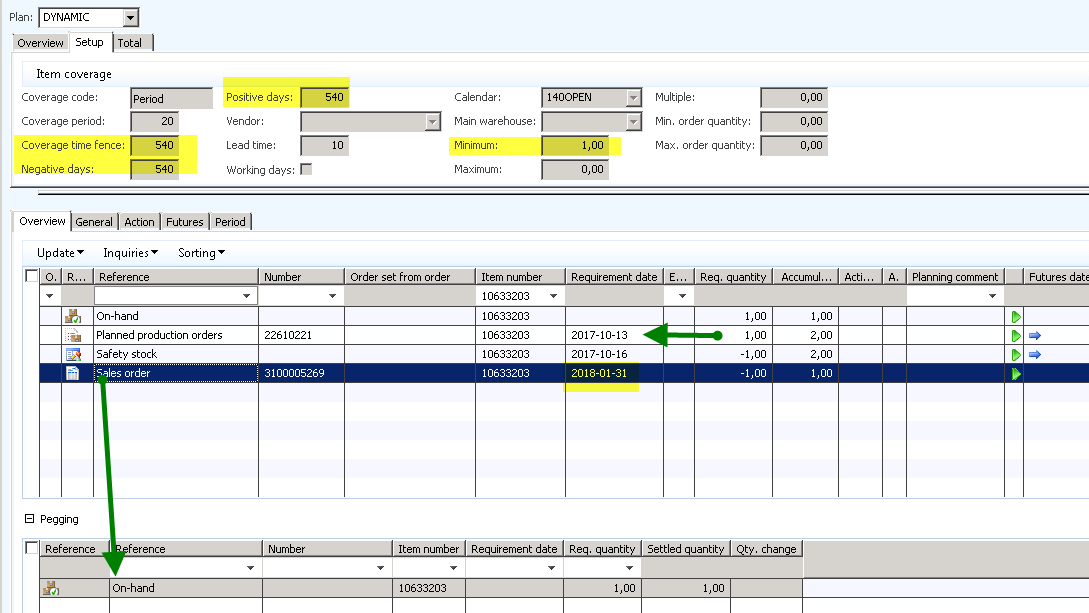Open the Action tab
The width and height of the screenshot is (1089, 613).
tap(140, 222)
